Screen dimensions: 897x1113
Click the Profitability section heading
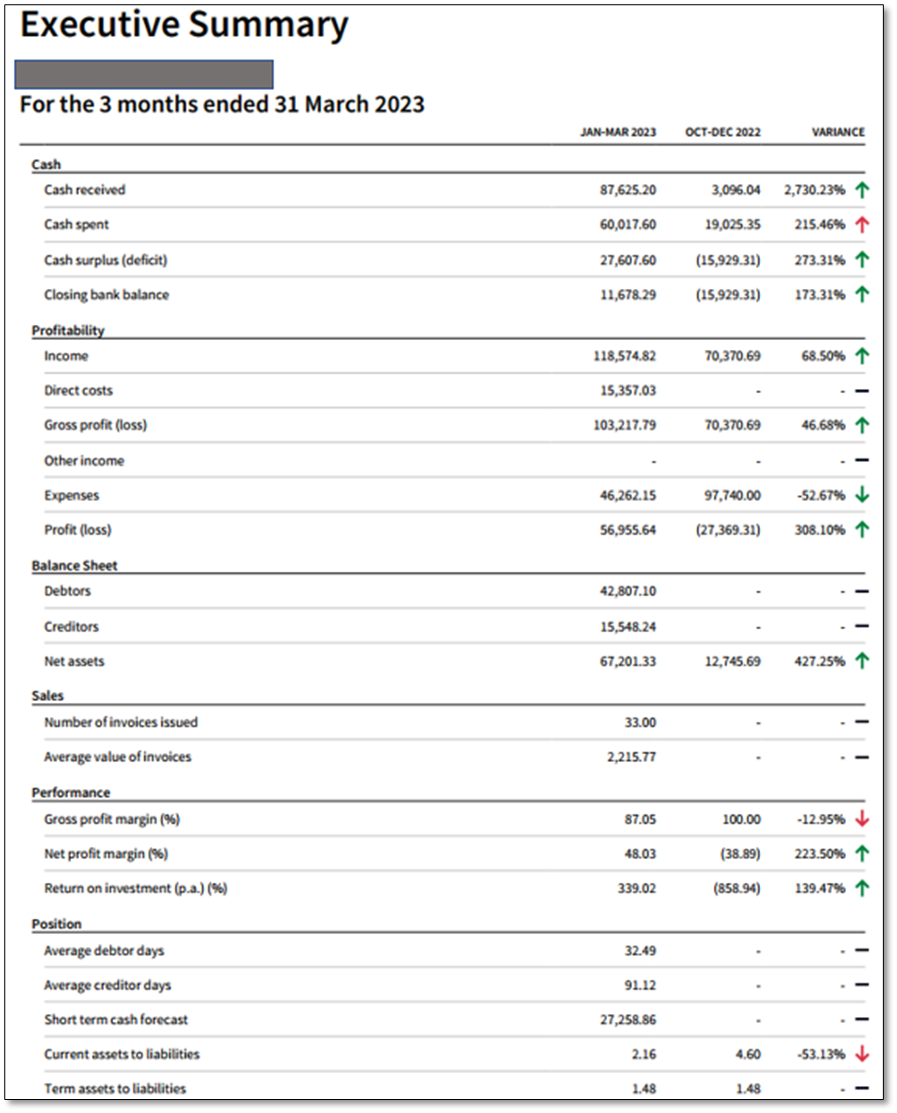[68, 330]
